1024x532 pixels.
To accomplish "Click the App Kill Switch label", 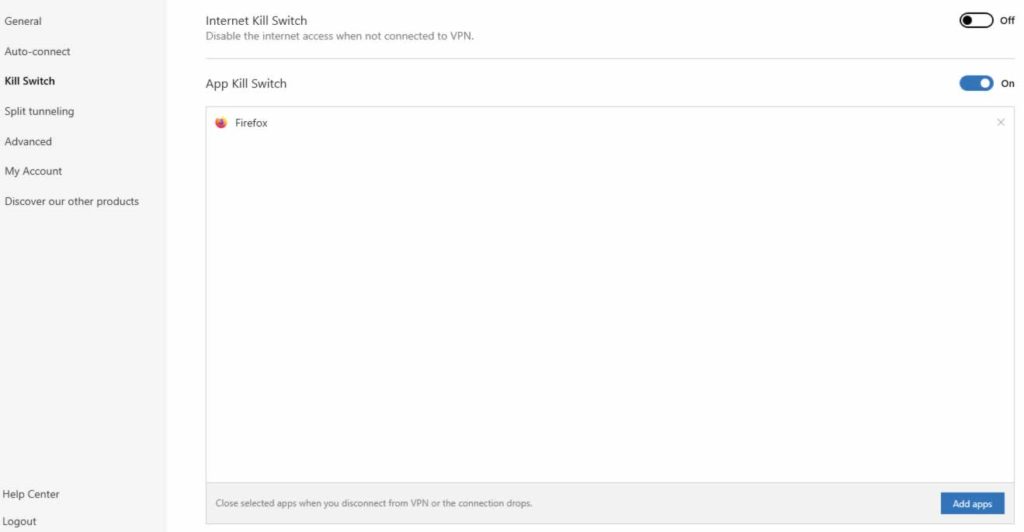I will (246, 84).
